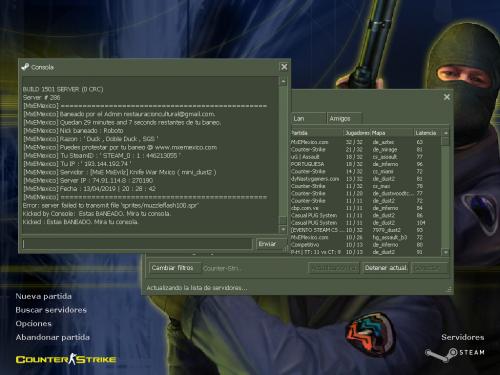
Task: Click console scrollbar up arrow
Action: pos(283,81)
